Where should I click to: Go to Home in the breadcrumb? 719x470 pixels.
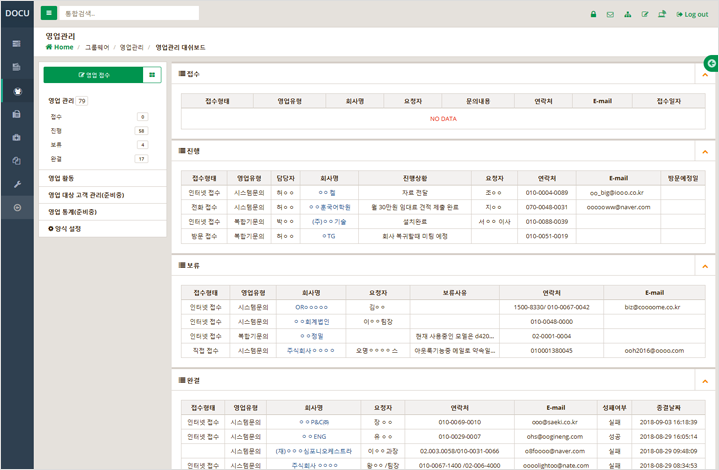pos(60,47)
